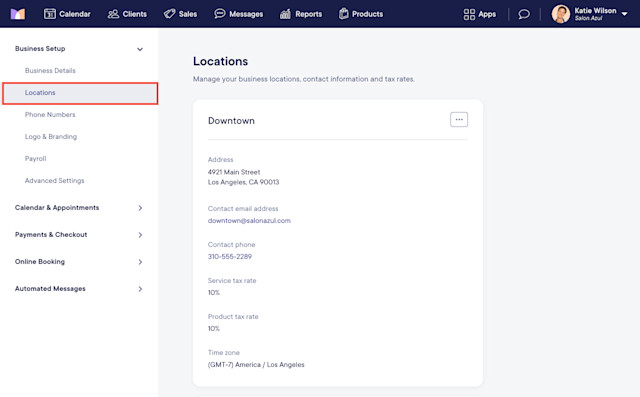Open the Products section
Image resolution: width=640 pixels, height=397 pixels.
coord(361,14)
